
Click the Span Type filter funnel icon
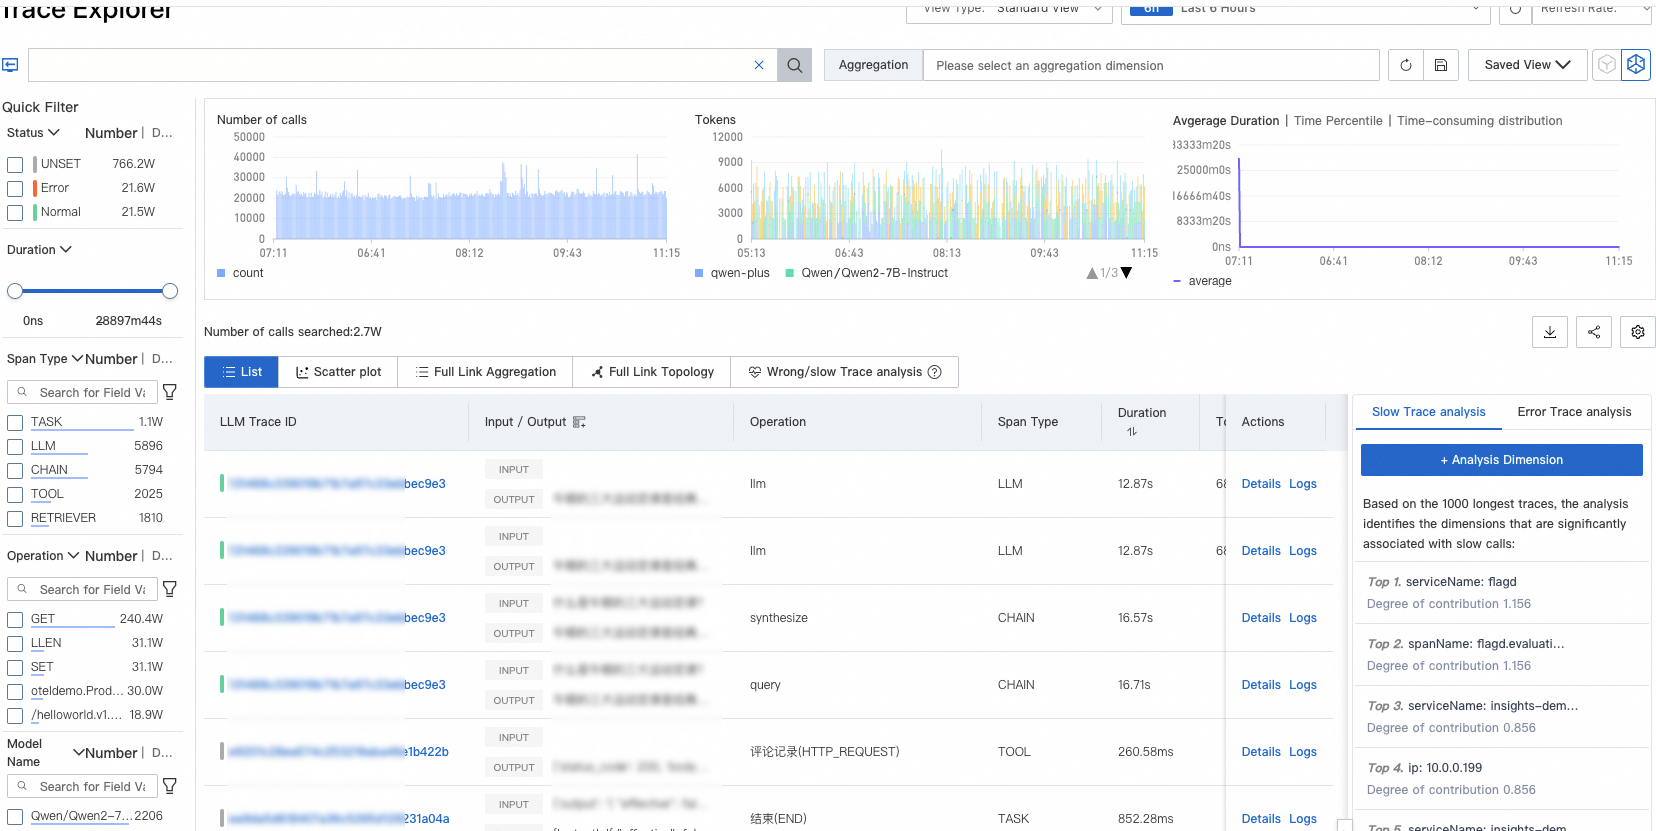pos(170,392)
